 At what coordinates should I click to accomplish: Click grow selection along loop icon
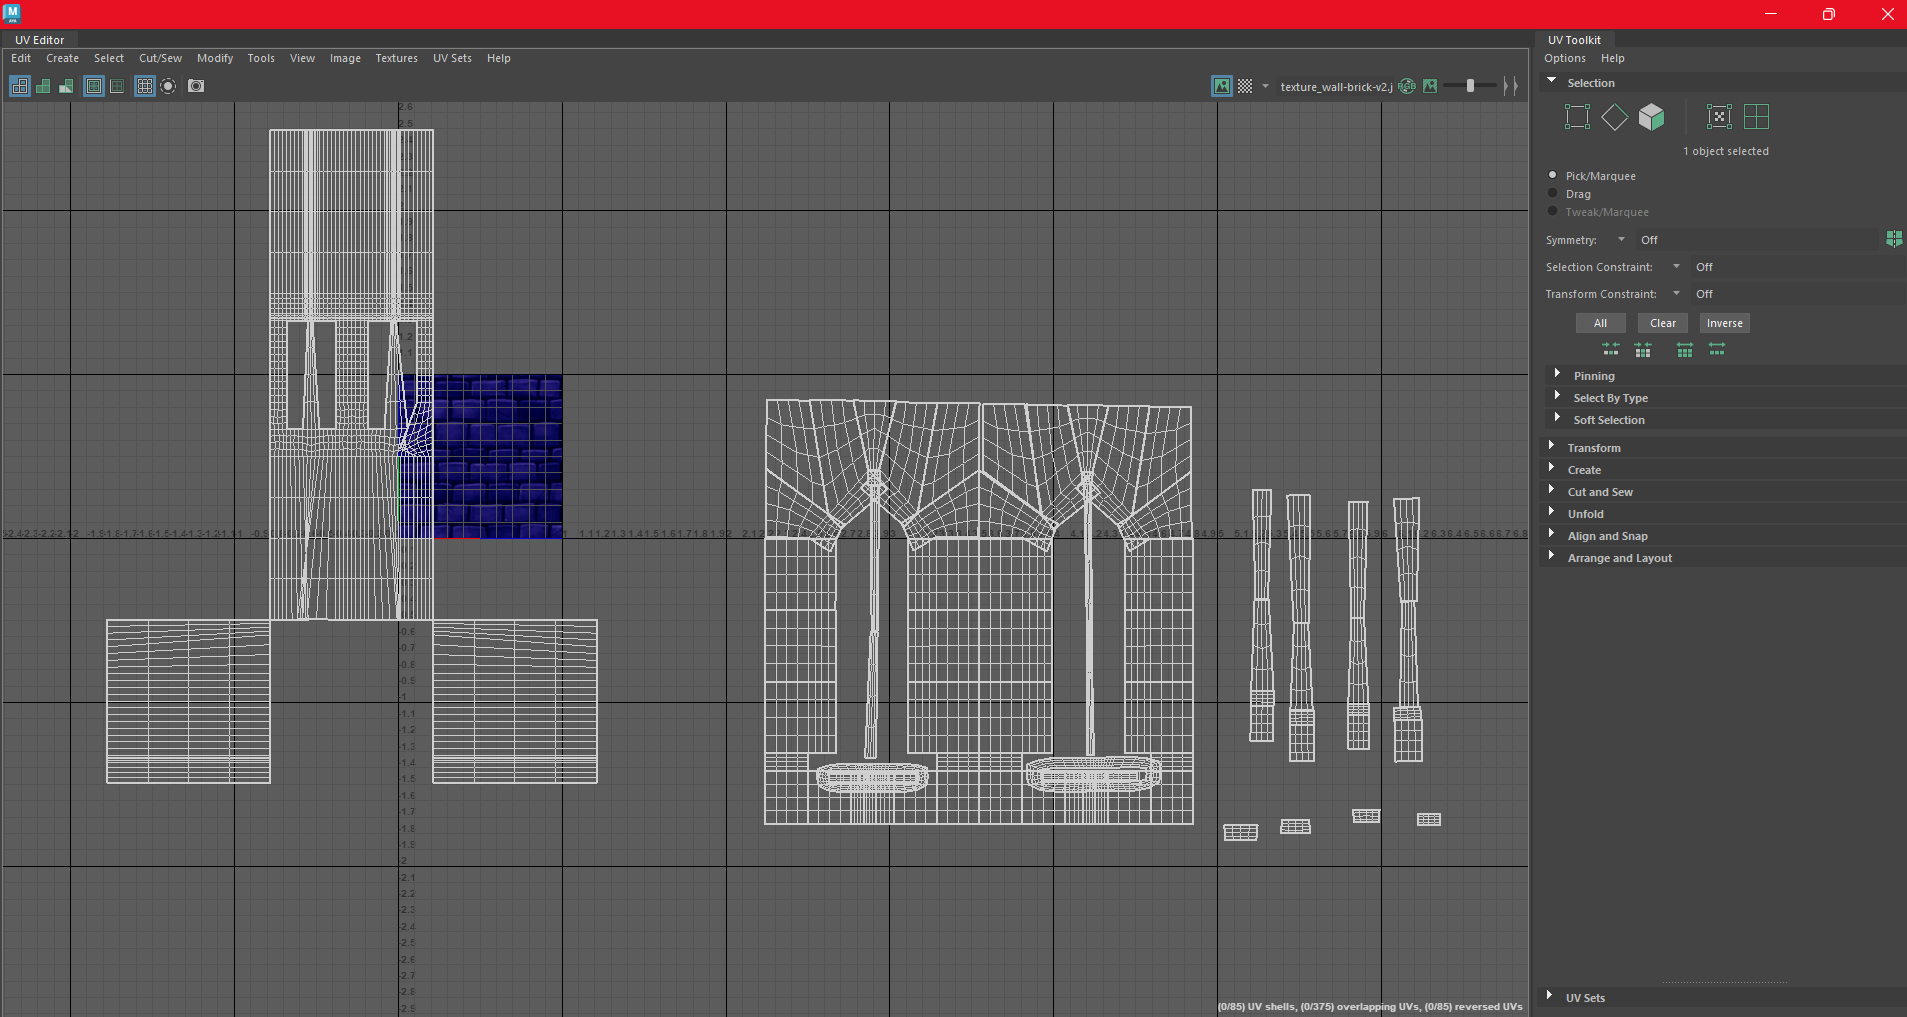click(1717, 349)
